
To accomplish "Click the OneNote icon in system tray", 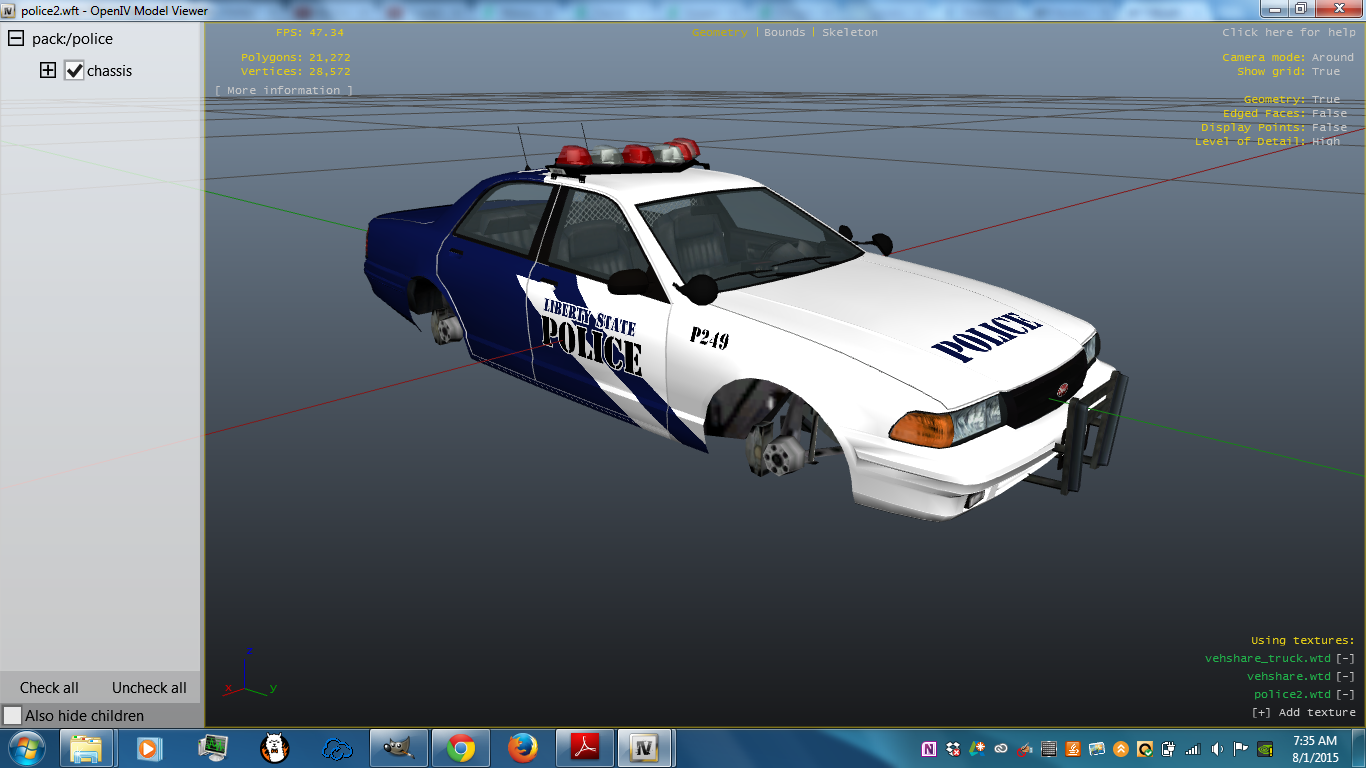I will tap(929, 749).
